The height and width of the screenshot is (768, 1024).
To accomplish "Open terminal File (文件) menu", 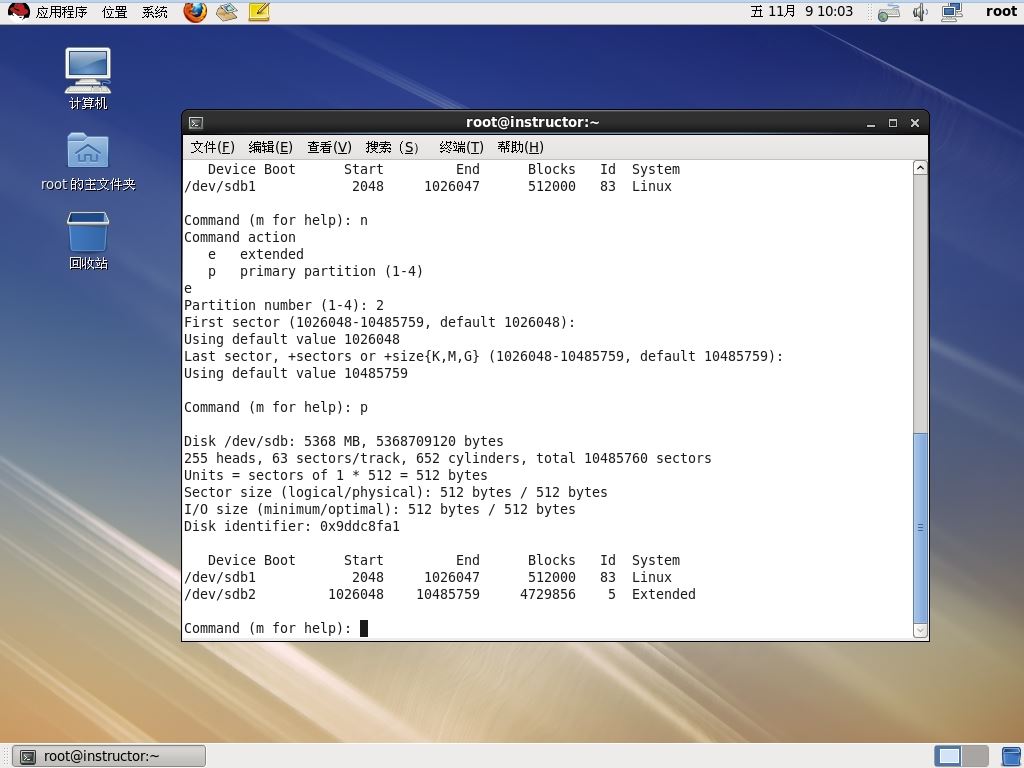I will (212, 148).
